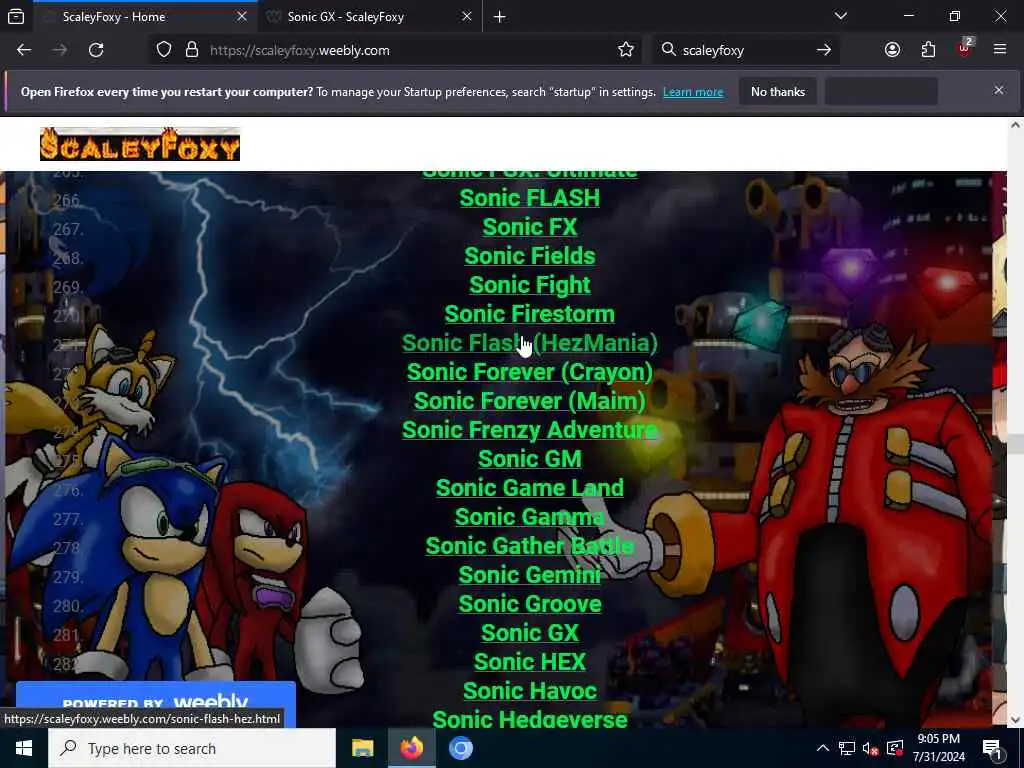This screenshot has height=768, width=1024.
Task: Switch to Sonic GX - ScaleyFoxy tab
Action: (x=370, y=16)
